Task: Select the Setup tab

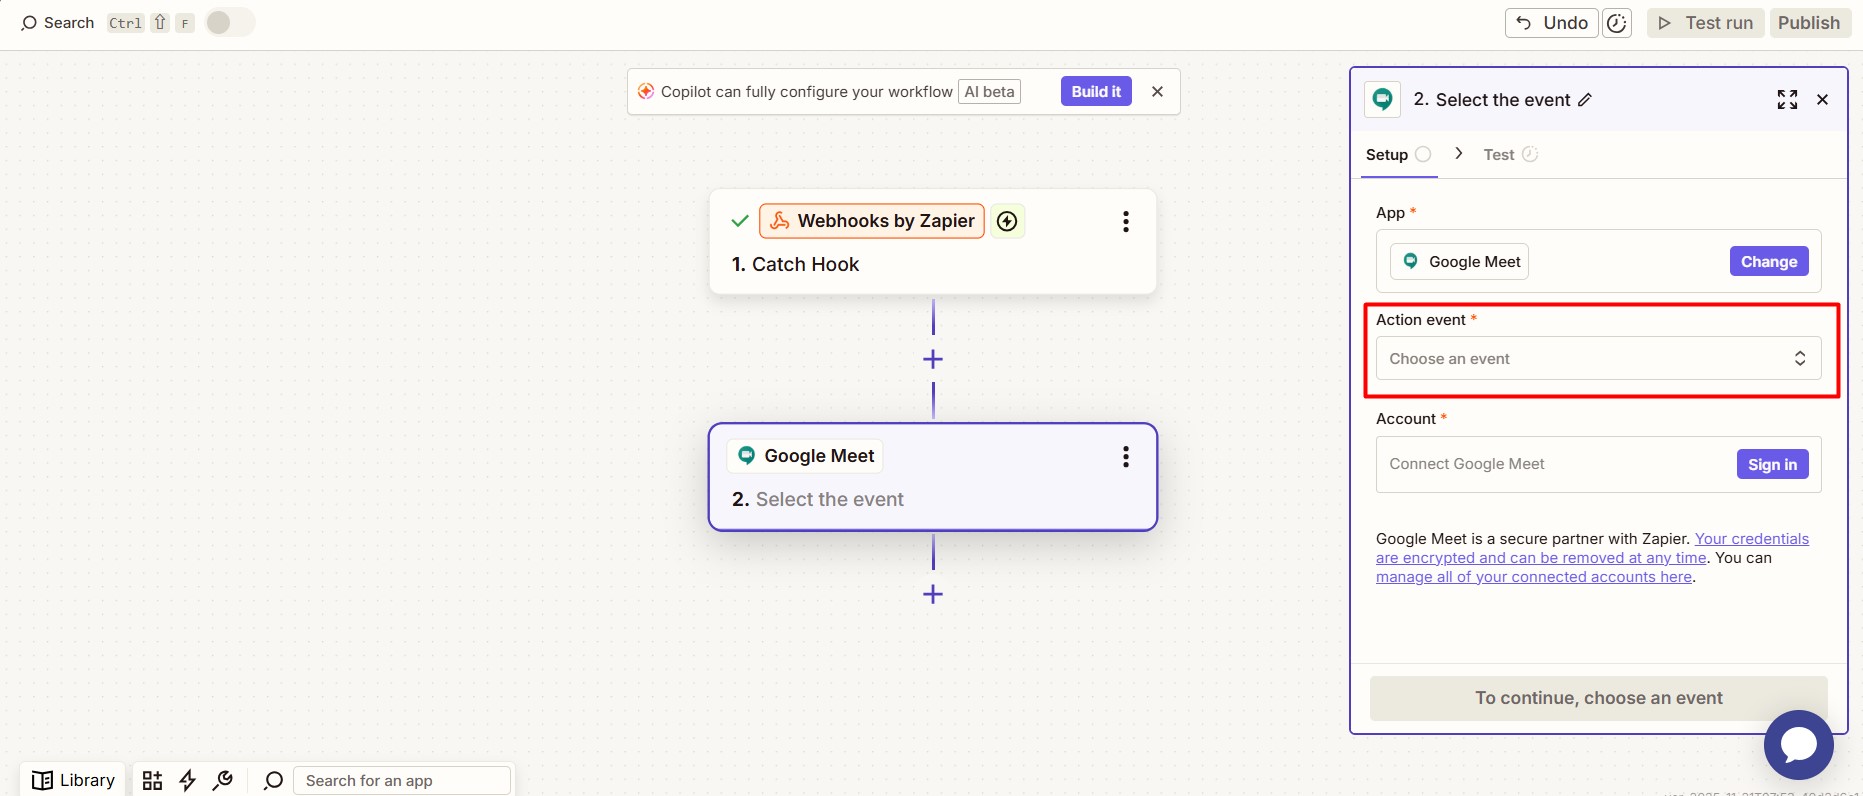Action: point(1387,155)
